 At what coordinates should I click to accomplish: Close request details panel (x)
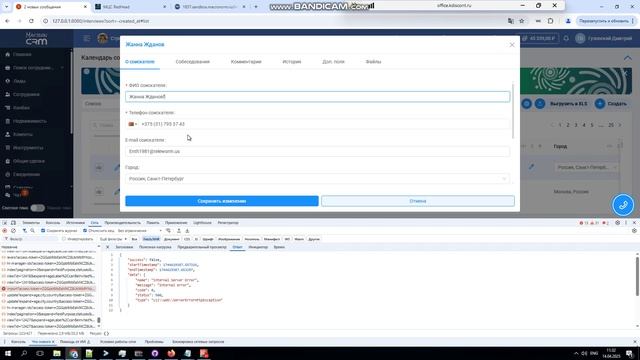pos(107,247)
